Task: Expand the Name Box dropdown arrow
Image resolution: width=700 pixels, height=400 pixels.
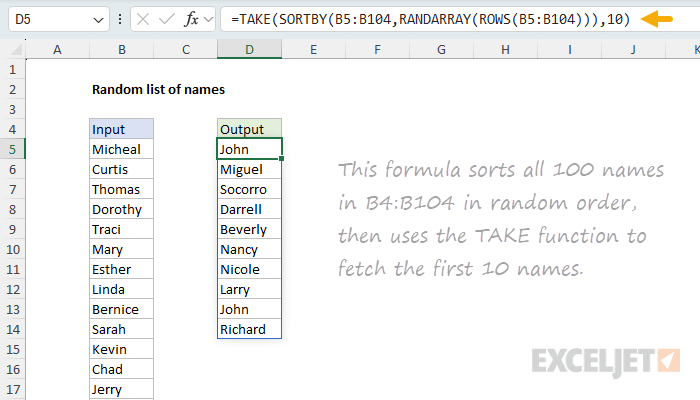Action: [98, 20]
